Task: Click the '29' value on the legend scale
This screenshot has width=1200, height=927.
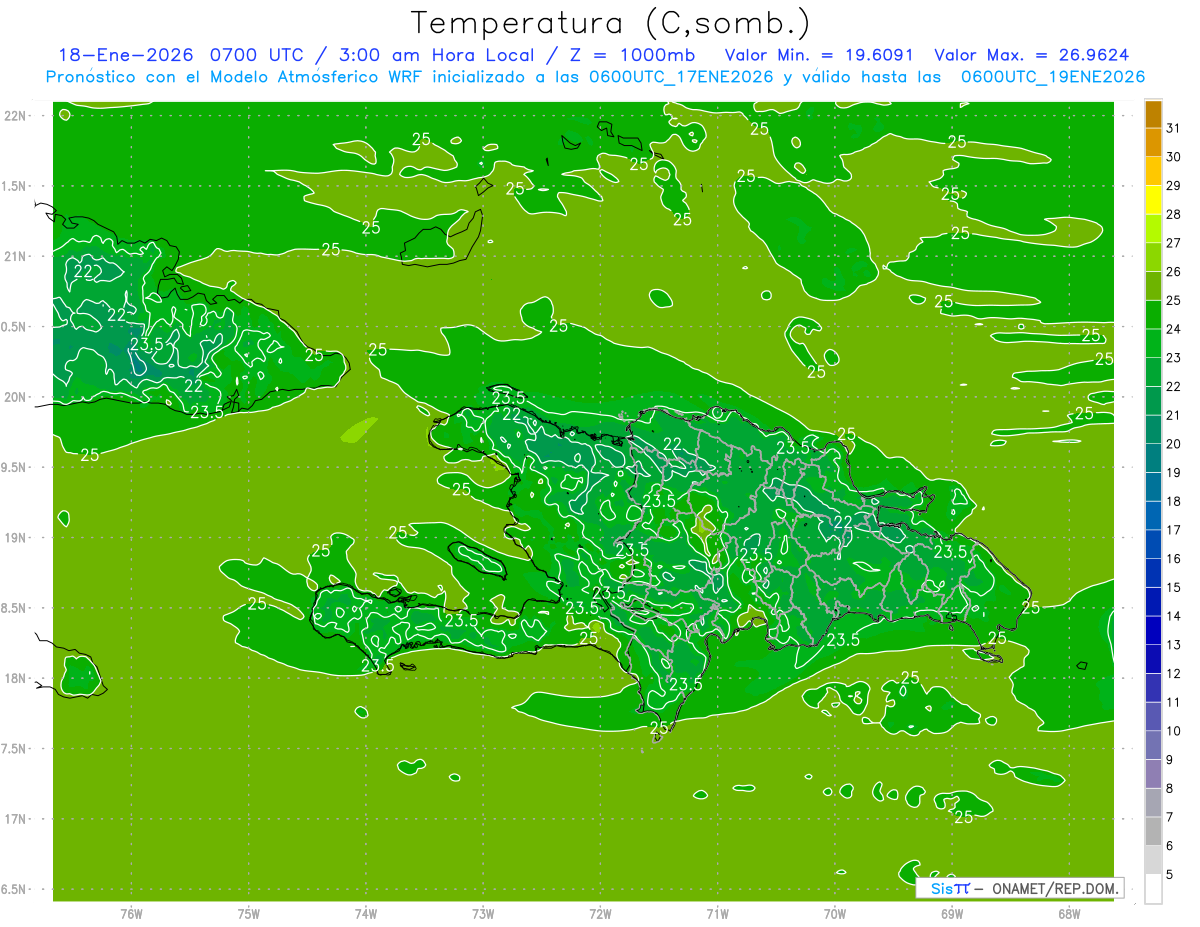Action: [1174, 185]
